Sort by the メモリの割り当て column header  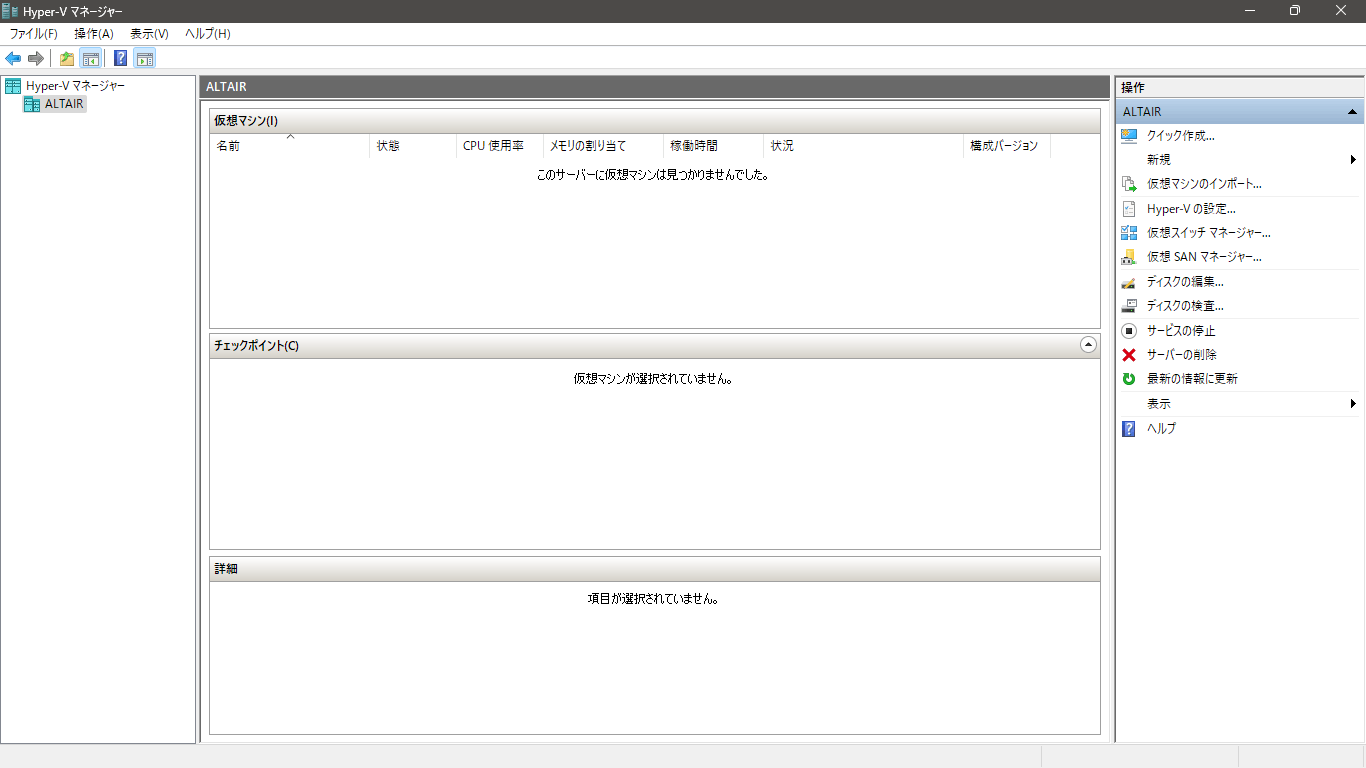click(x=603, y=146)
